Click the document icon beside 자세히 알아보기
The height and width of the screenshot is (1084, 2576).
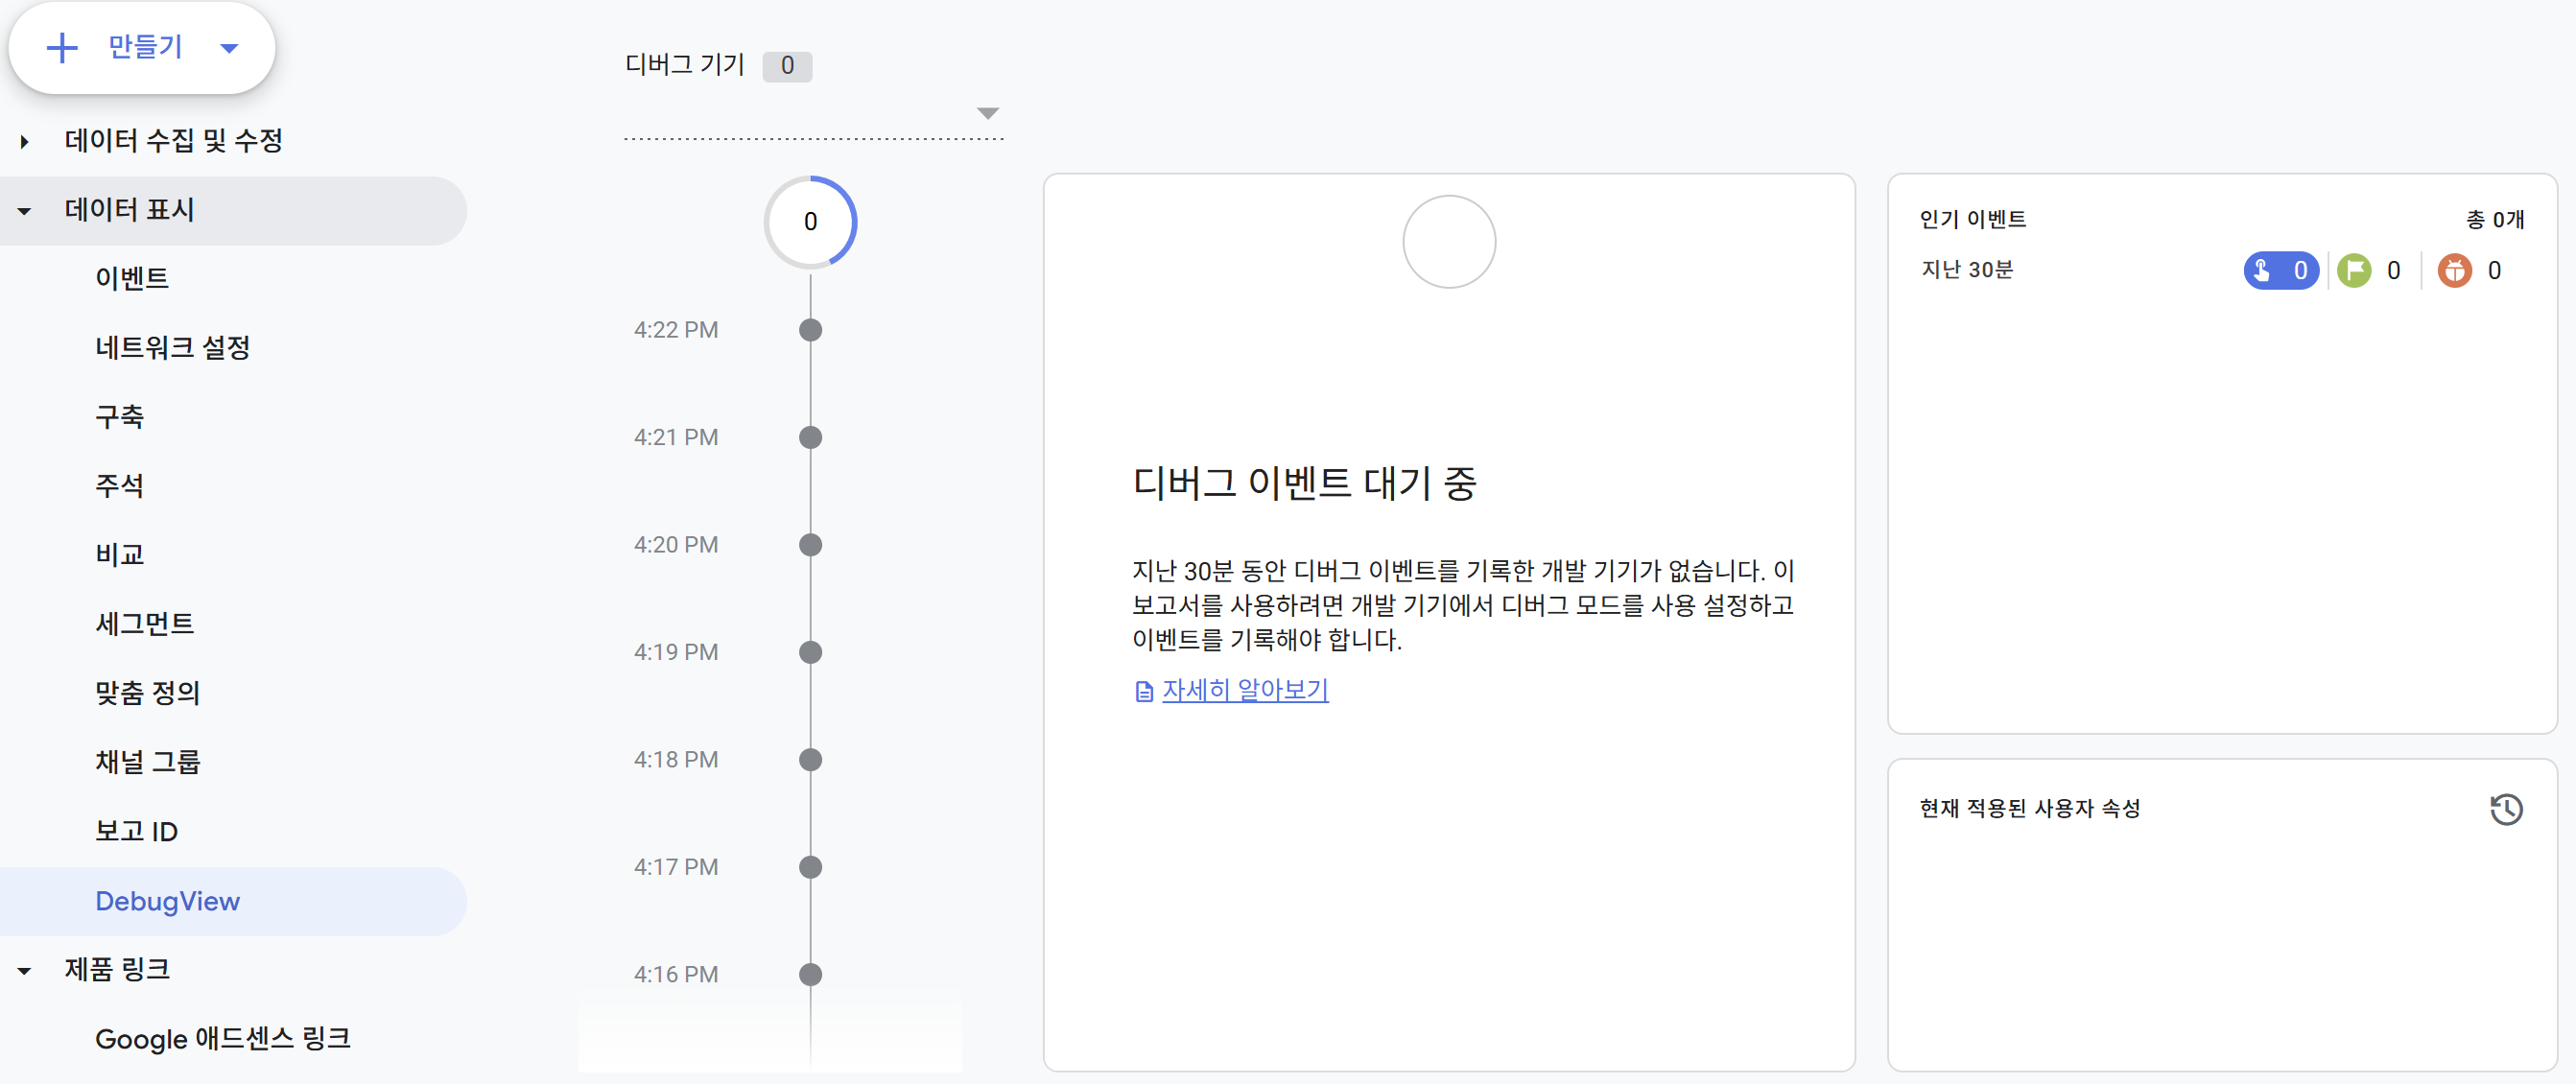click(1144, 691)
